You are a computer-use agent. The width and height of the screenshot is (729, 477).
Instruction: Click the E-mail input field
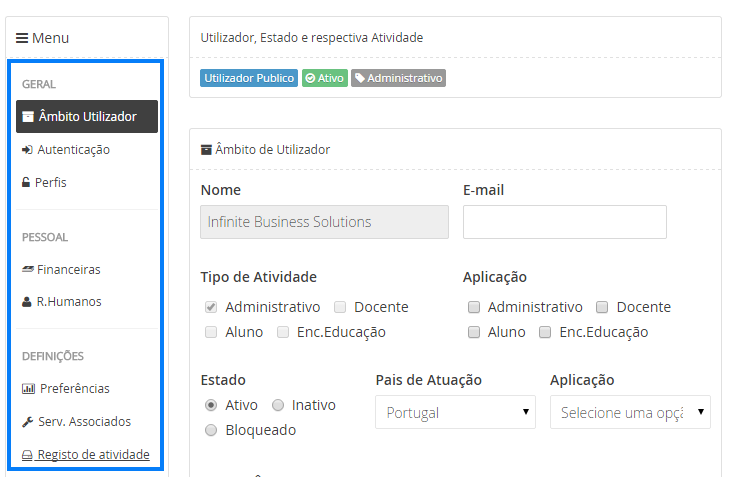tap(564, 222)
